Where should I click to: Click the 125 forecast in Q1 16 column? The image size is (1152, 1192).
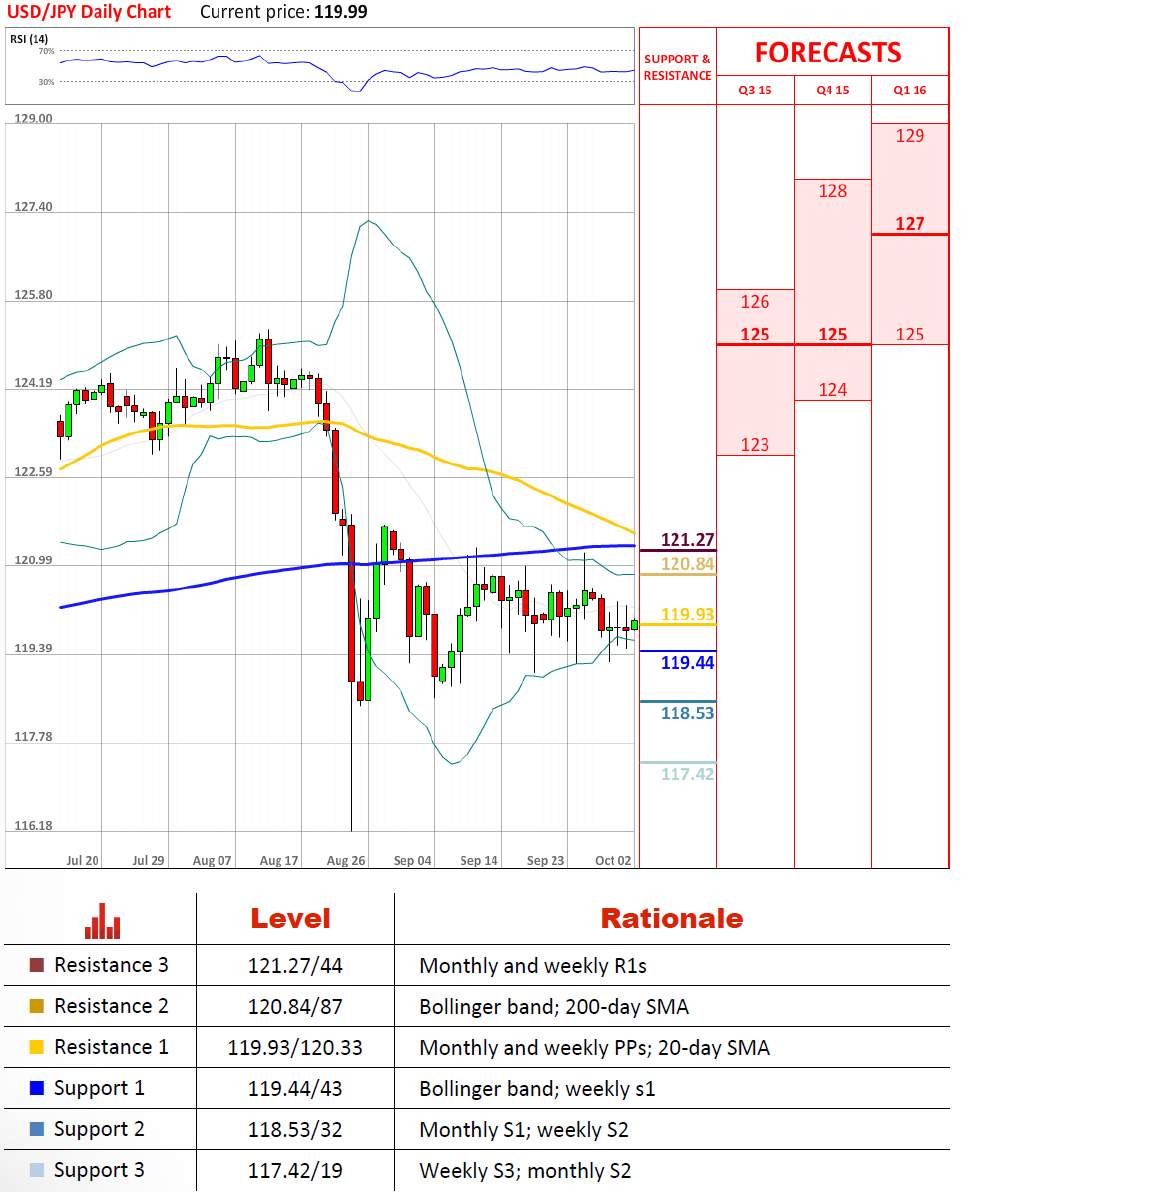[909, 334]
